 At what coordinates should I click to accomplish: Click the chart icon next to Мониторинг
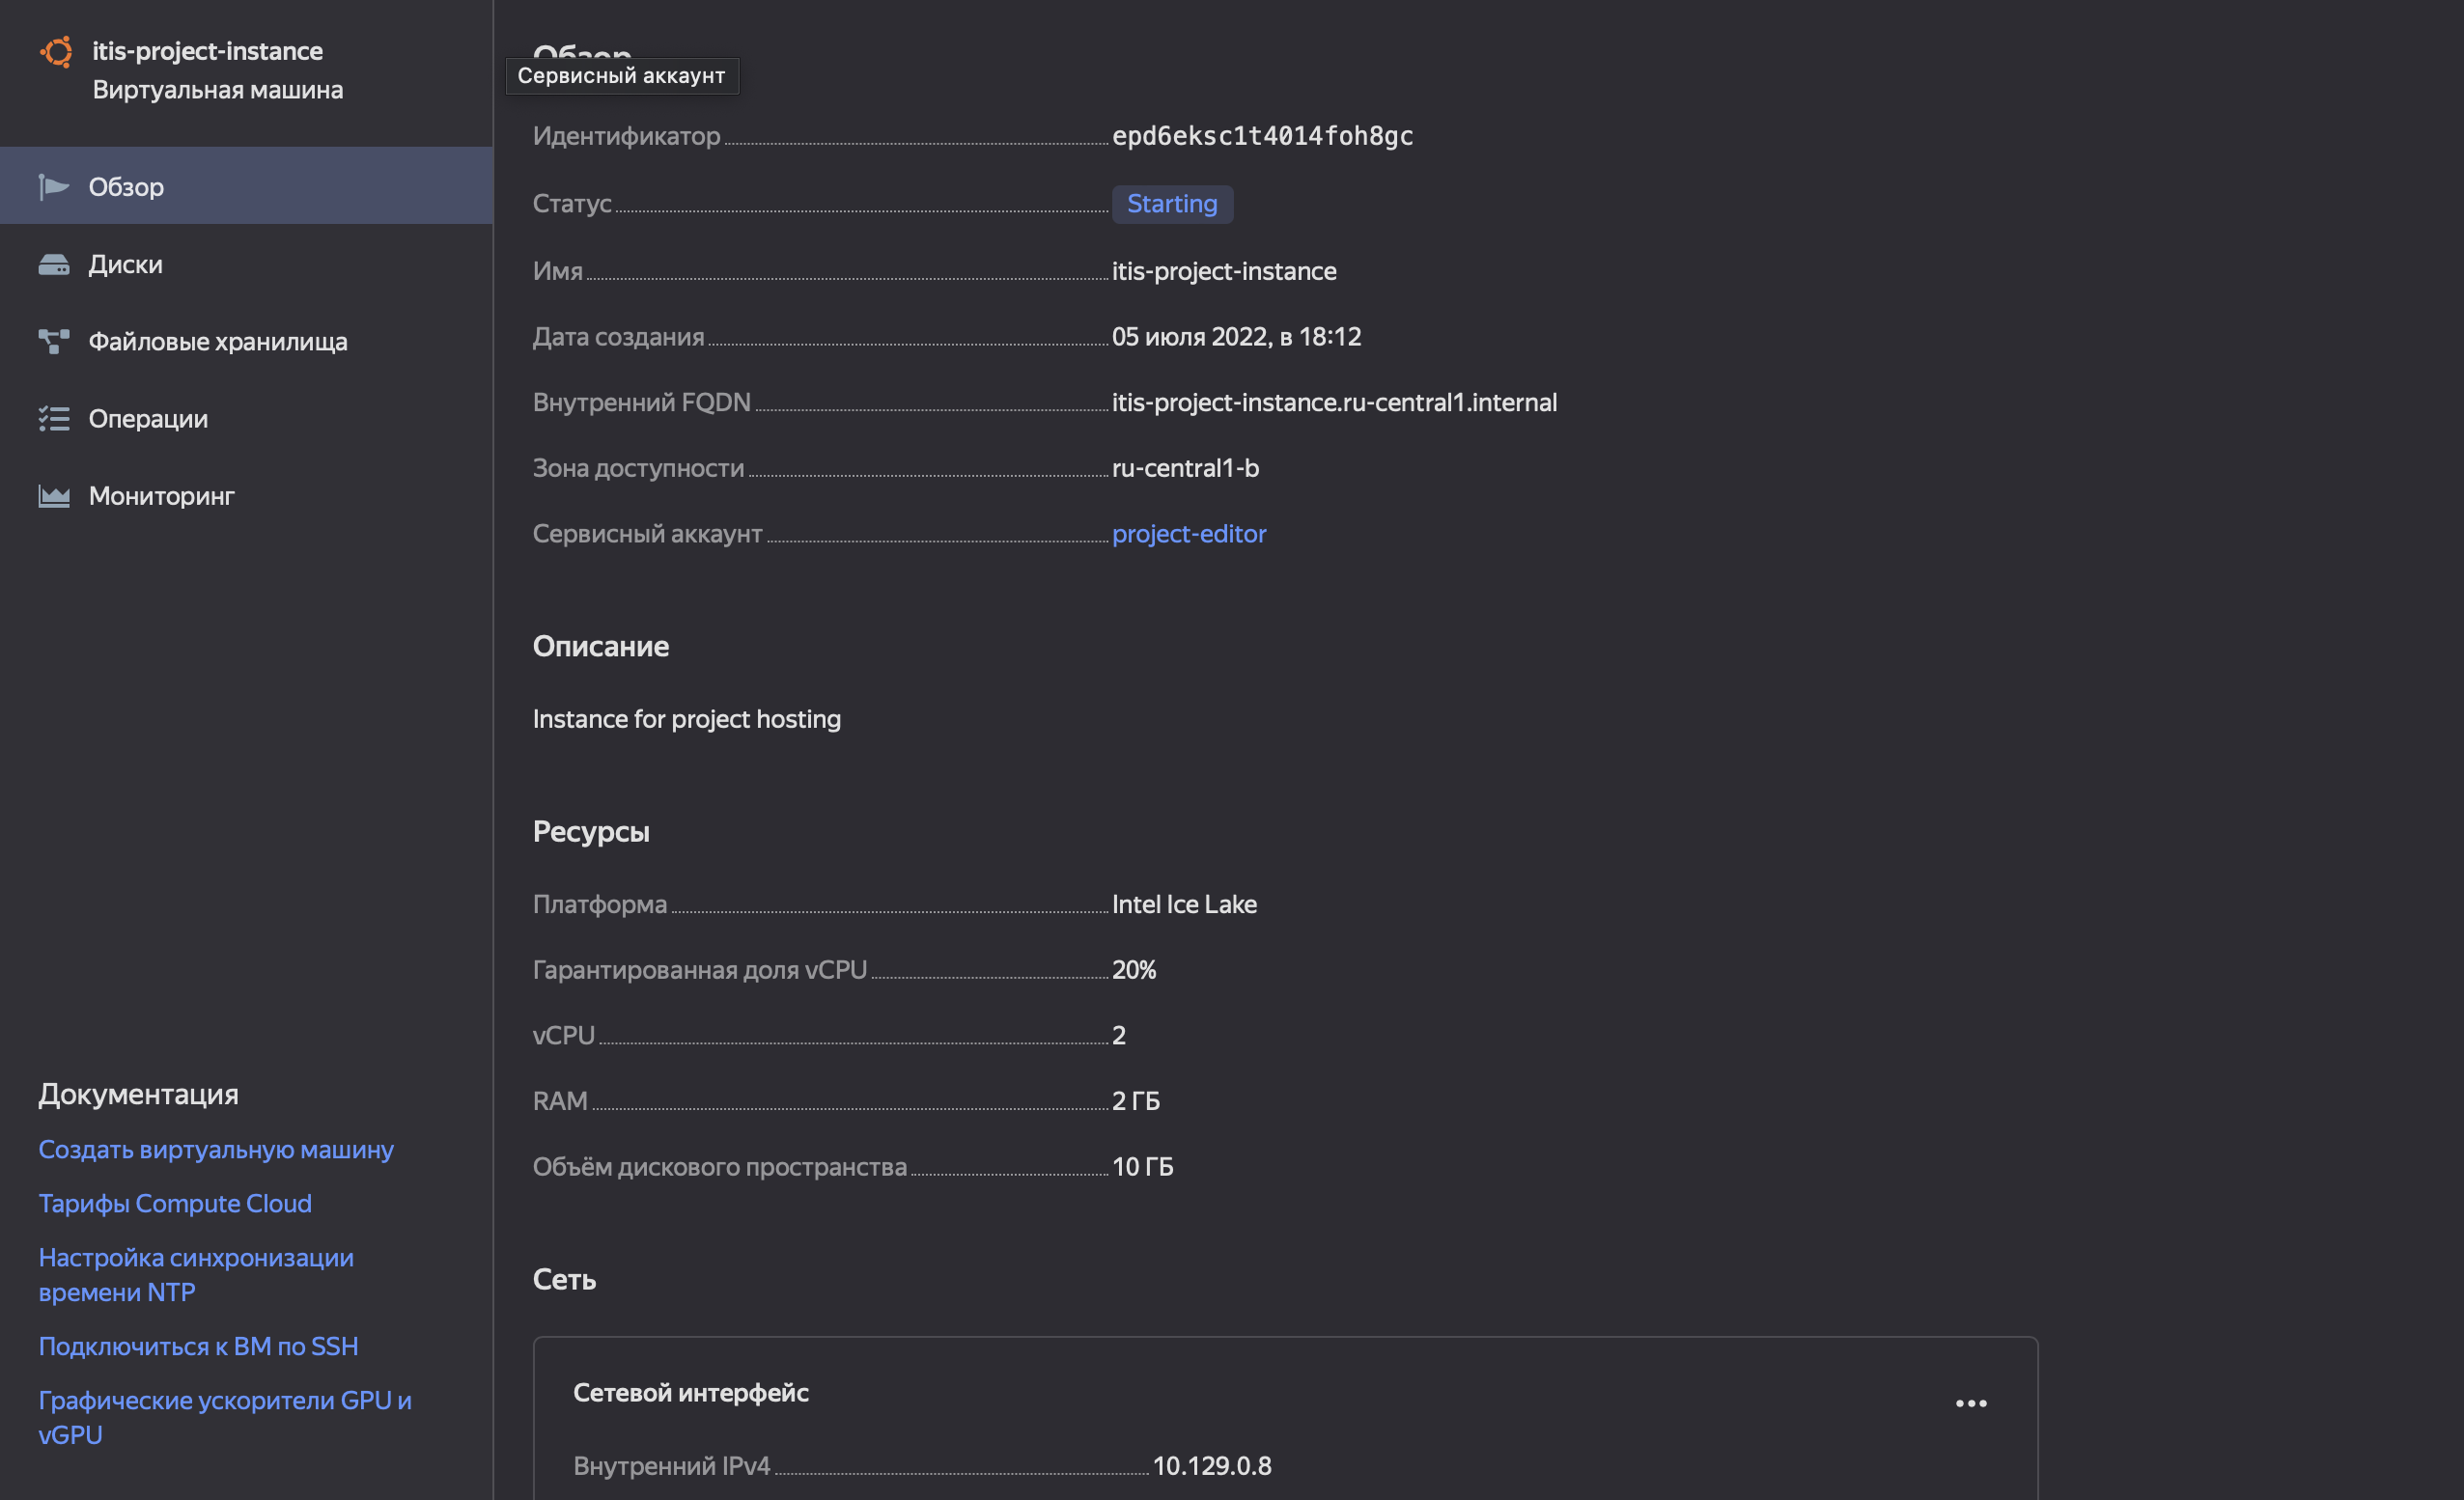54,495
